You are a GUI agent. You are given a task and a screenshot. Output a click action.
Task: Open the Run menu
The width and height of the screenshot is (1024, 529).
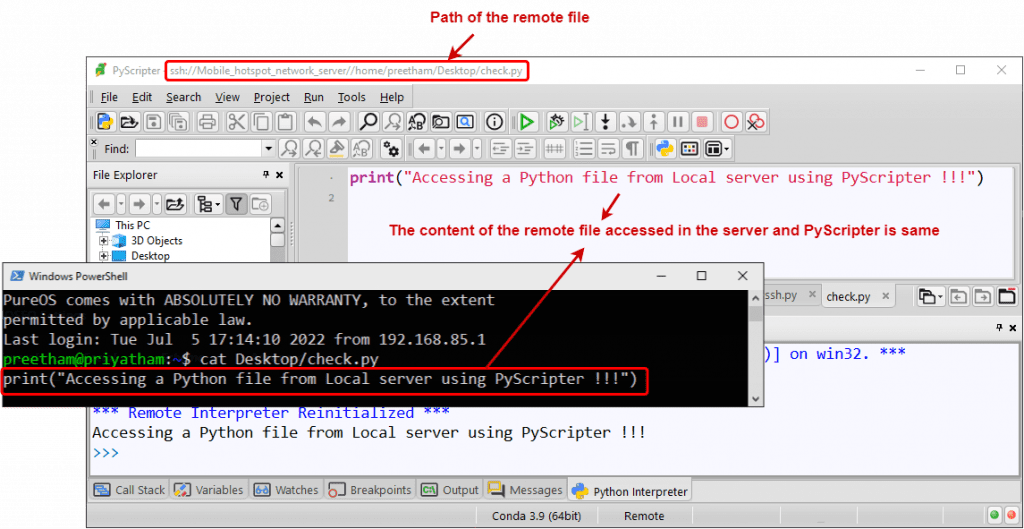(313, 97)
